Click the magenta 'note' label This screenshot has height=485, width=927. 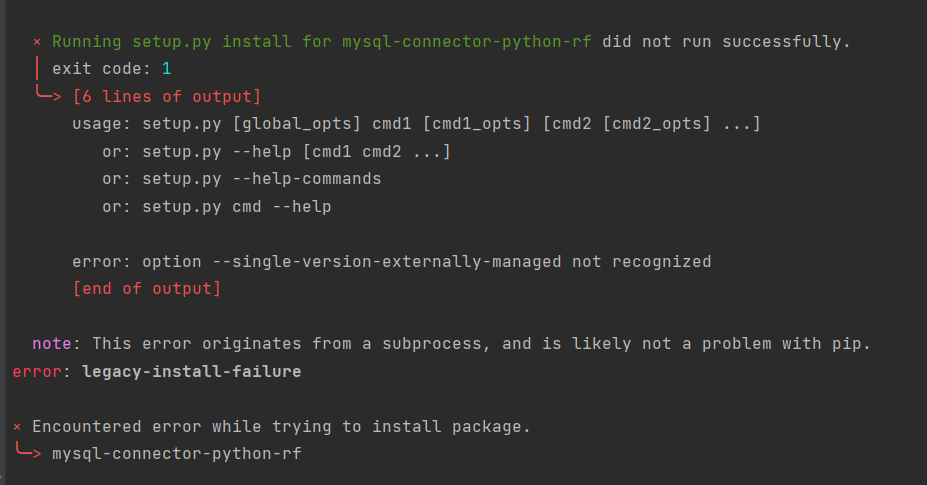52,344
